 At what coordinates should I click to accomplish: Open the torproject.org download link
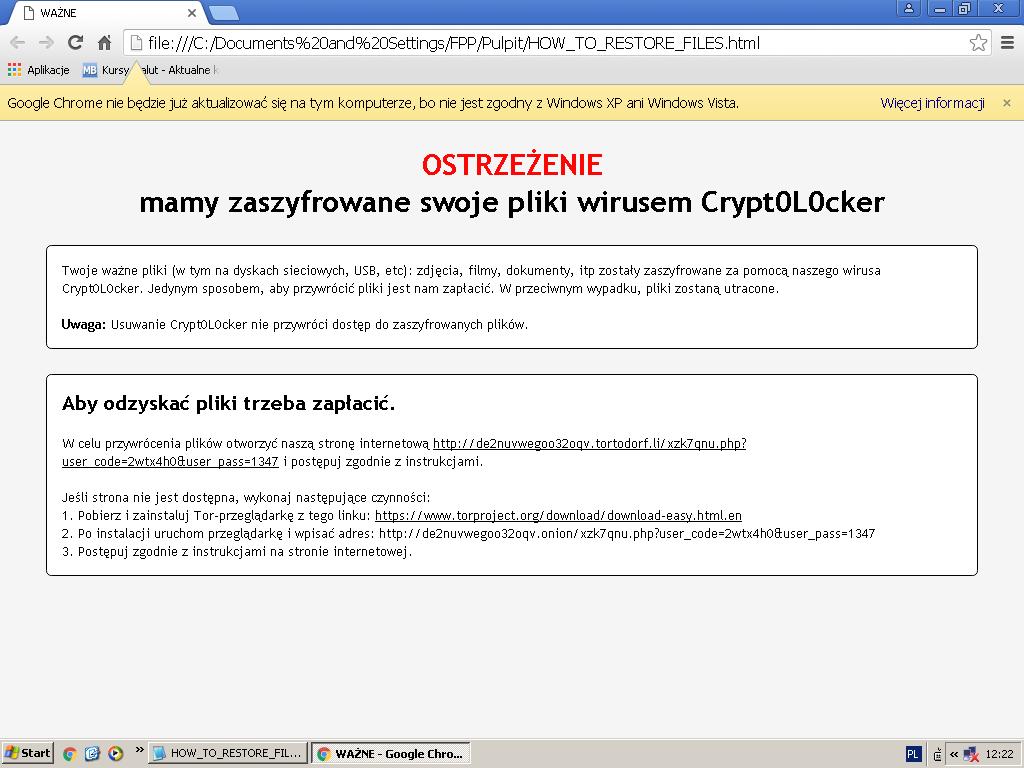pyautogui.click(x=558, y=515)
